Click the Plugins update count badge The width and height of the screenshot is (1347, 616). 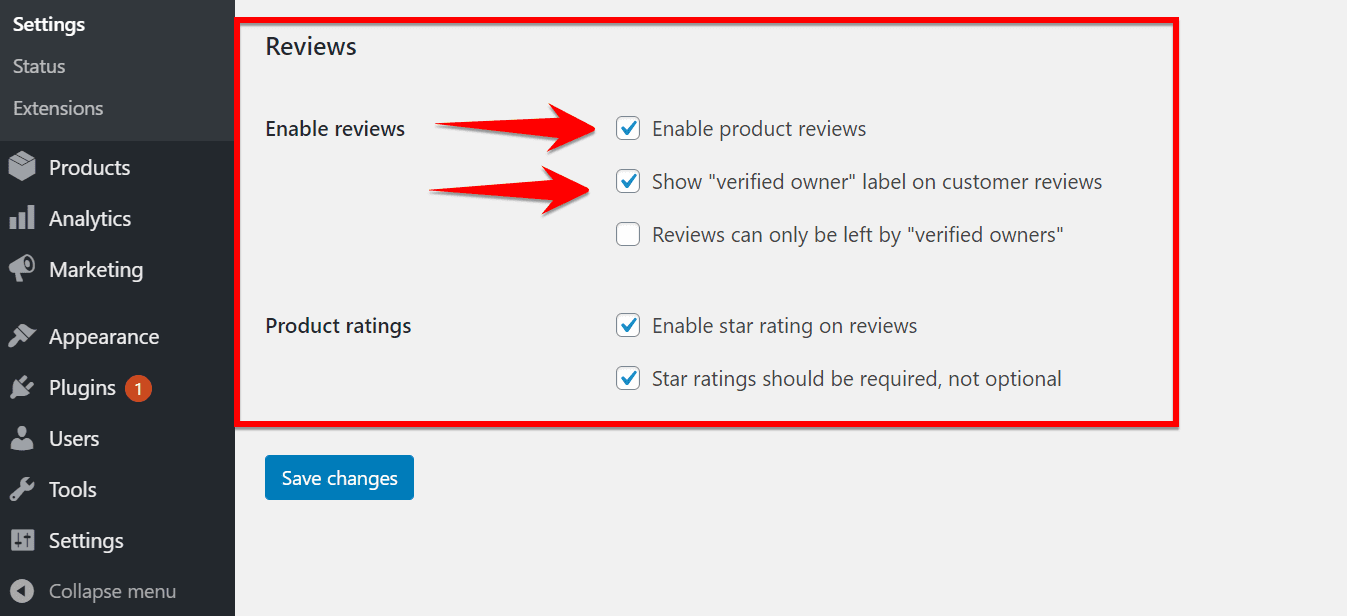(x=138, y=388)
